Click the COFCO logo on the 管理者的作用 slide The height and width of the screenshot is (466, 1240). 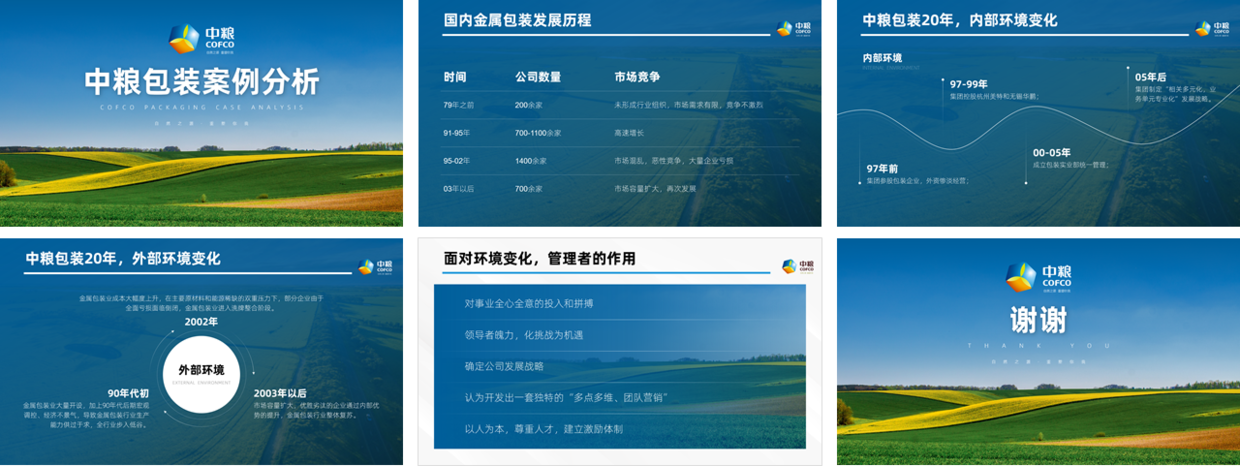[x=798, y=266]
